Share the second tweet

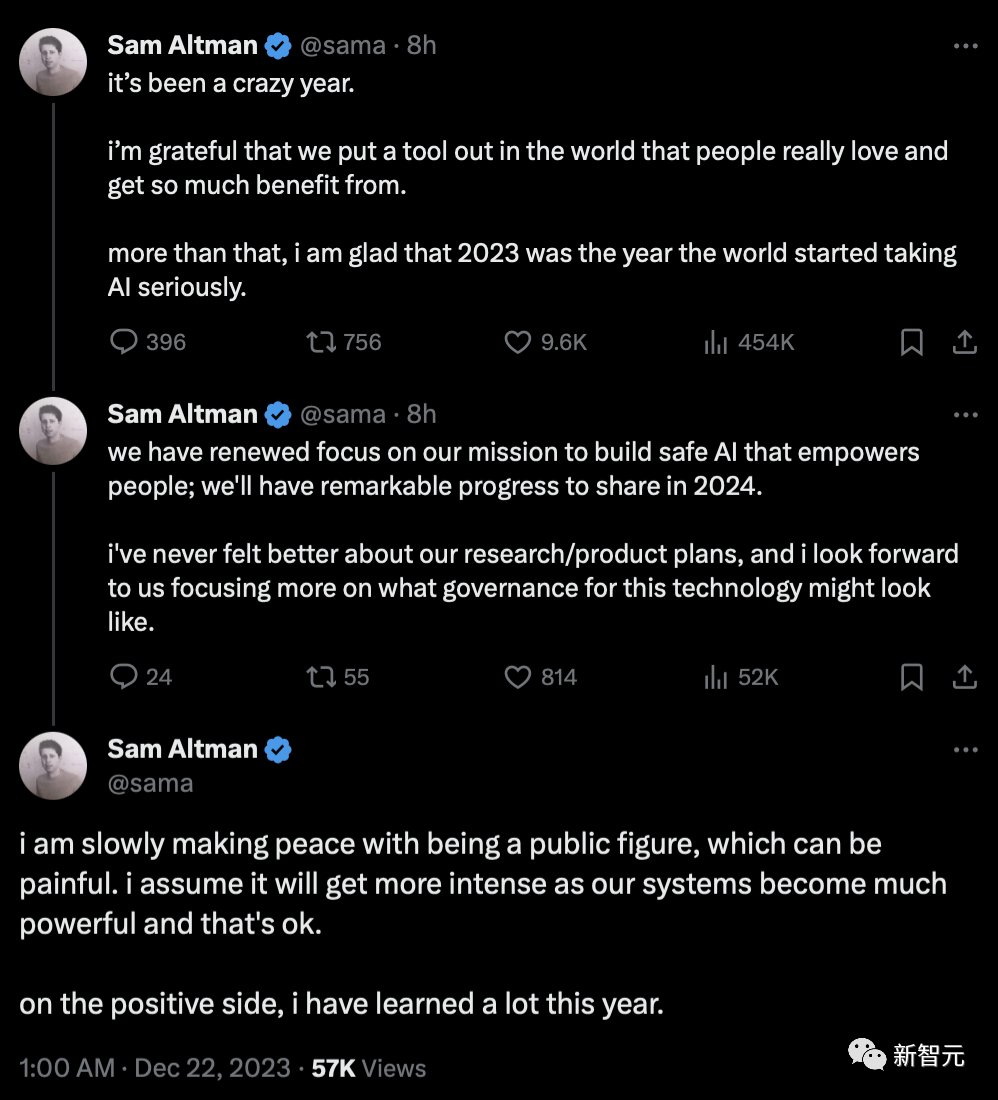[x=964, y=677]
